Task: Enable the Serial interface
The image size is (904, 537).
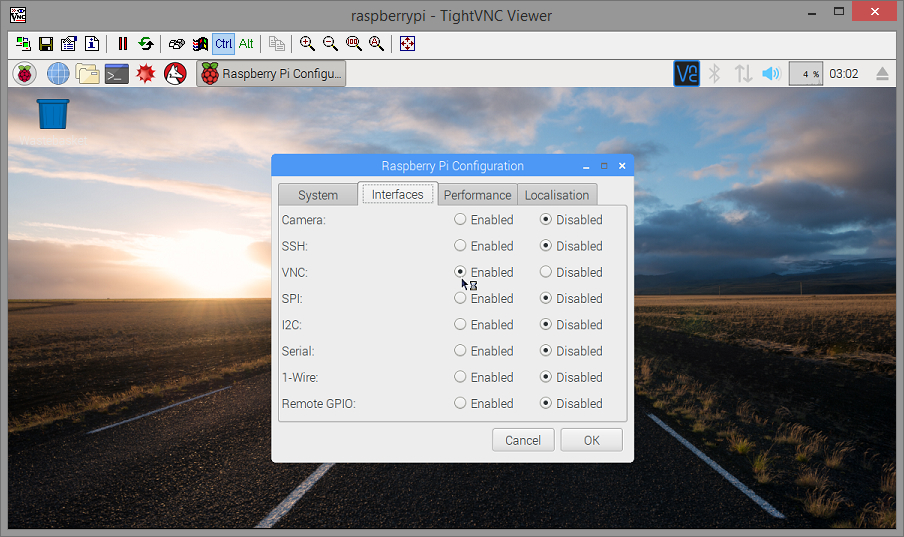Action: point(484,351)
